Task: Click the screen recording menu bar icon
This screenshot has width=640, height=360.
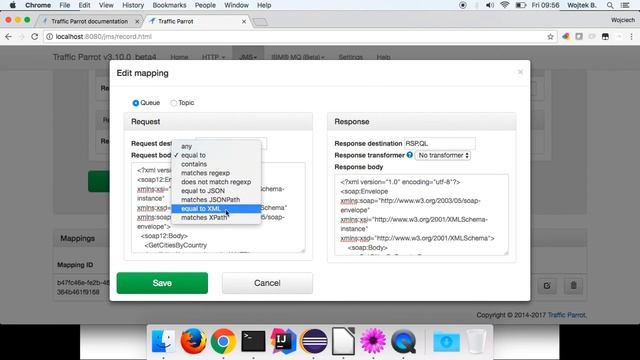Action: pos(462,5)
